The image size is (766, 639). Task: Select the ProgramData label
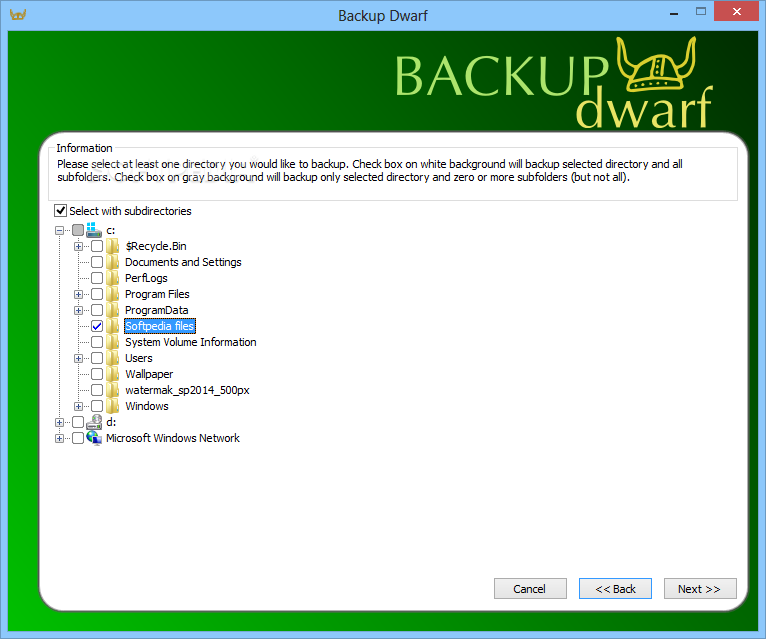coord(156,310)
